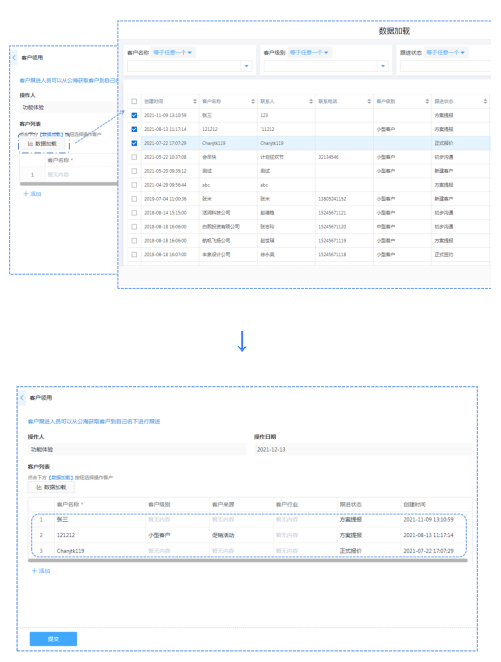Click the back arrow in the bottom 客户领用 panel
This screenshot has height=662, width=501.
pos(22,398)
